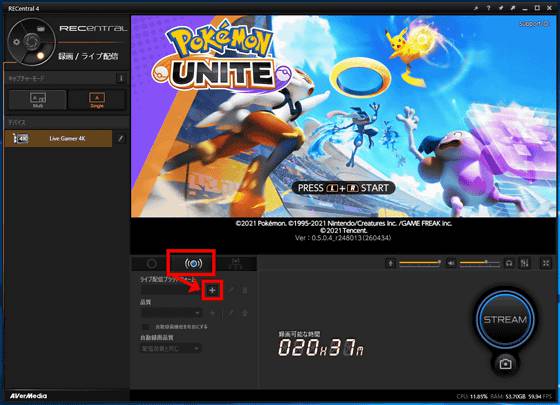This screenshot has width=560, height=405.
Task: Edit the quality profile
Action: coord(231,313)
